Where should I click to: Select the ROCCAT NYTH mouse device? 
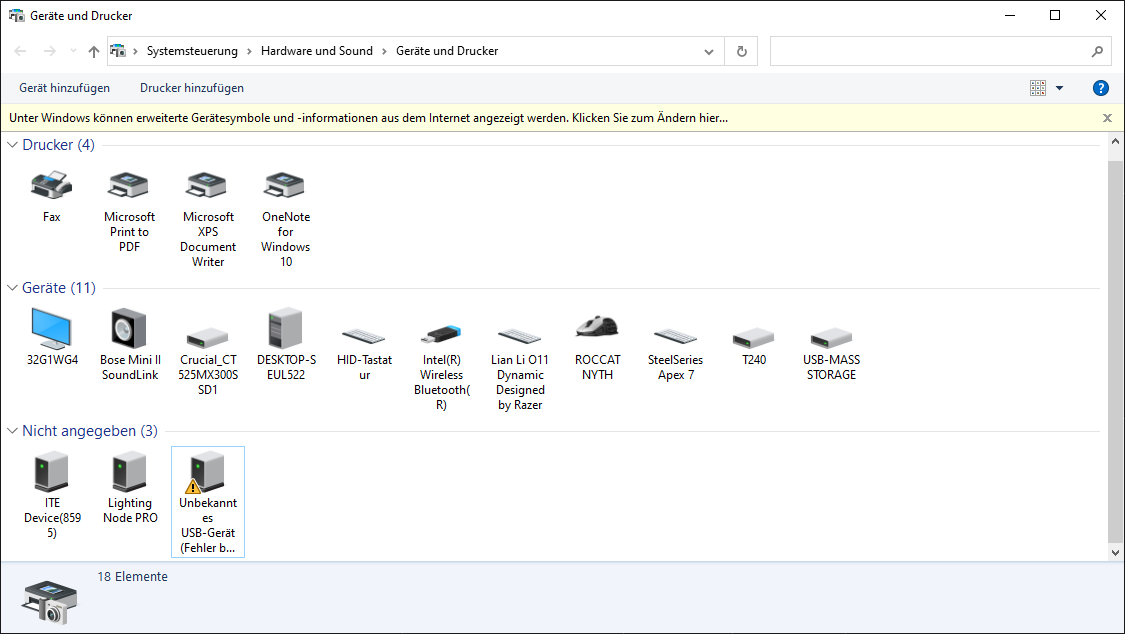(597, 326)
